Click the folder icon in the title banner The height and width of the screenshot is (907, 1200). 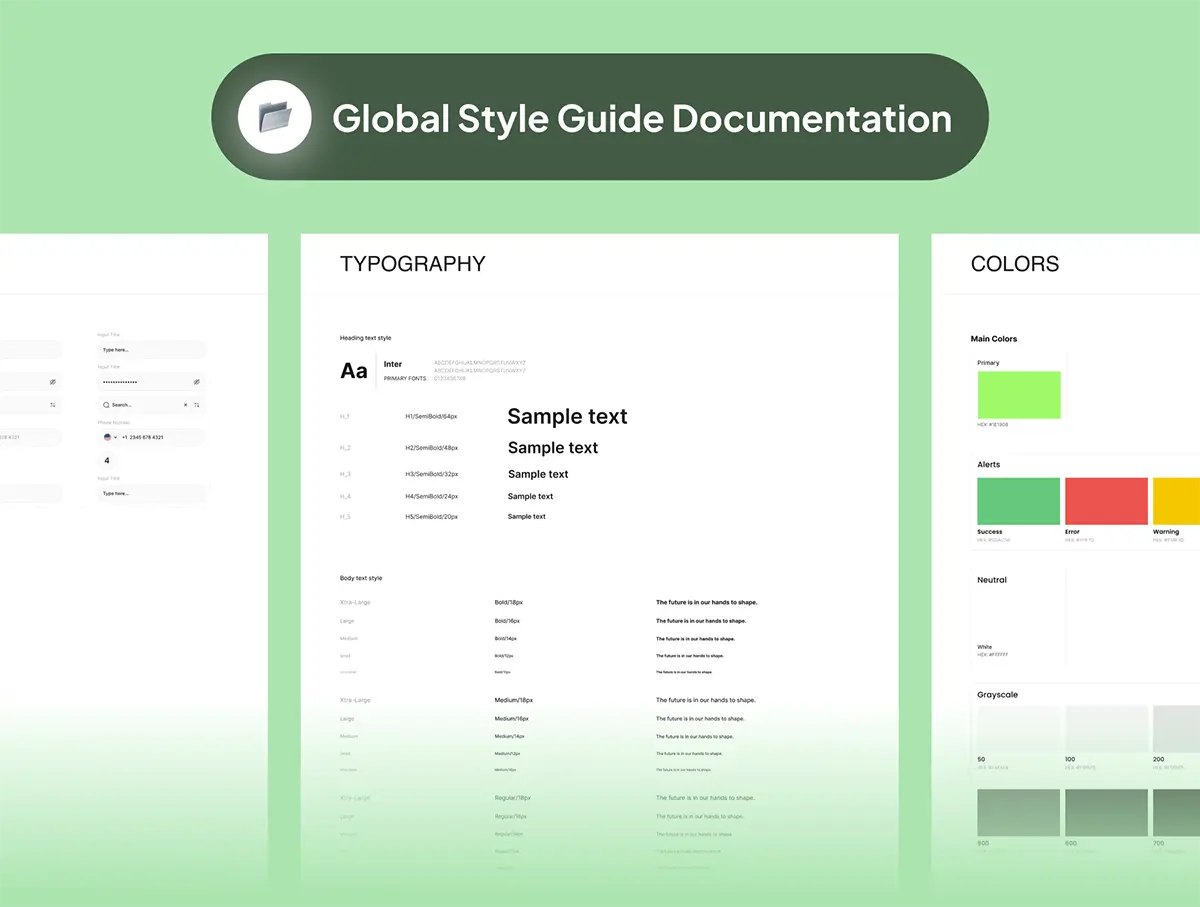point(274,117)
